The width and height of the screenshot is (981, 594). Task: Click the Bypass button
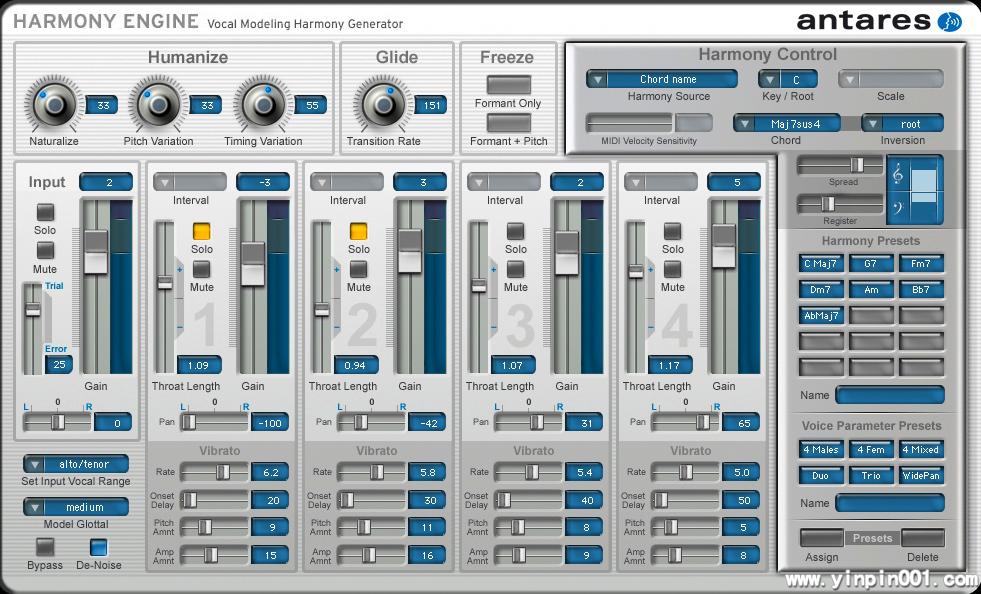45,547
